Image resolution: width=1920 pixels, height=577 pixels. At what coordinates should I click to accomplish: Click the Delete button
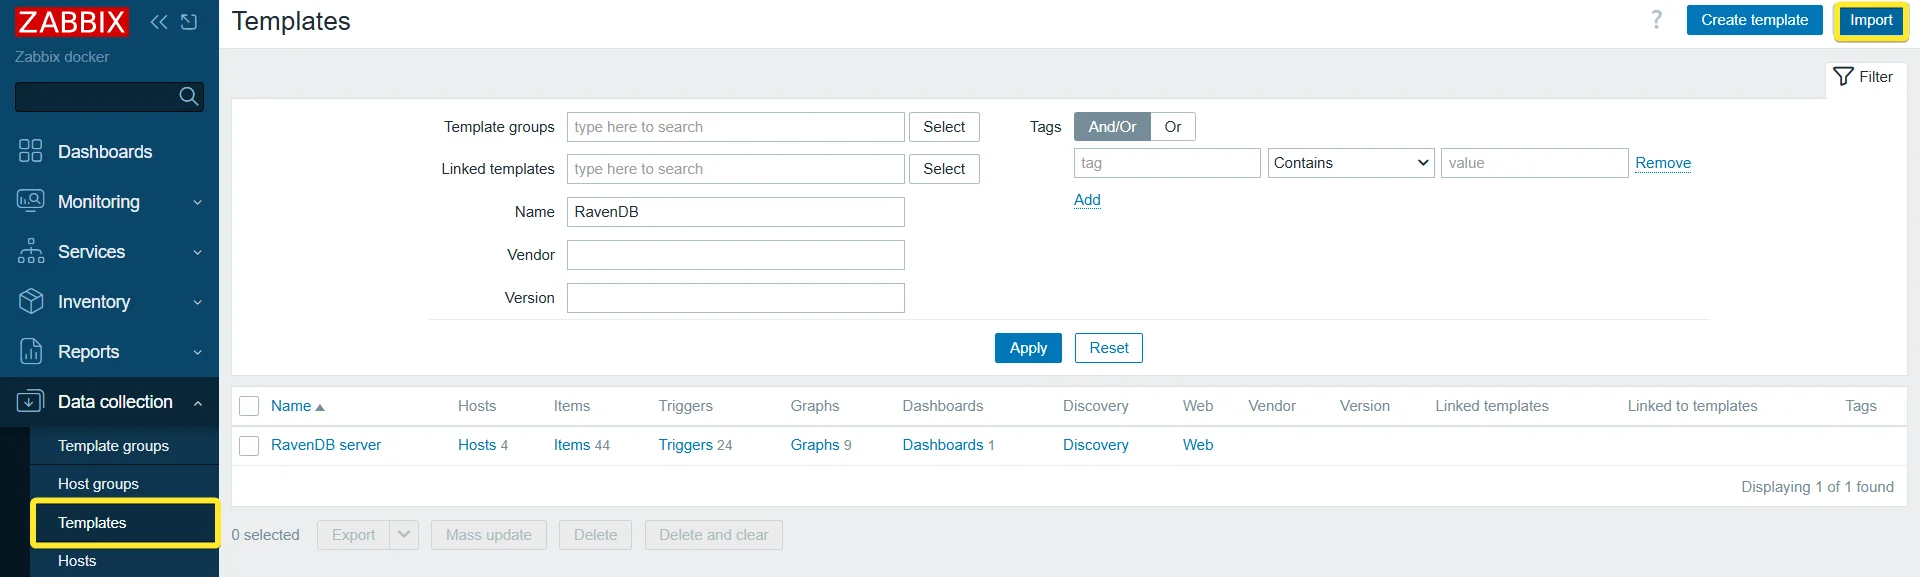pos(595,535)
